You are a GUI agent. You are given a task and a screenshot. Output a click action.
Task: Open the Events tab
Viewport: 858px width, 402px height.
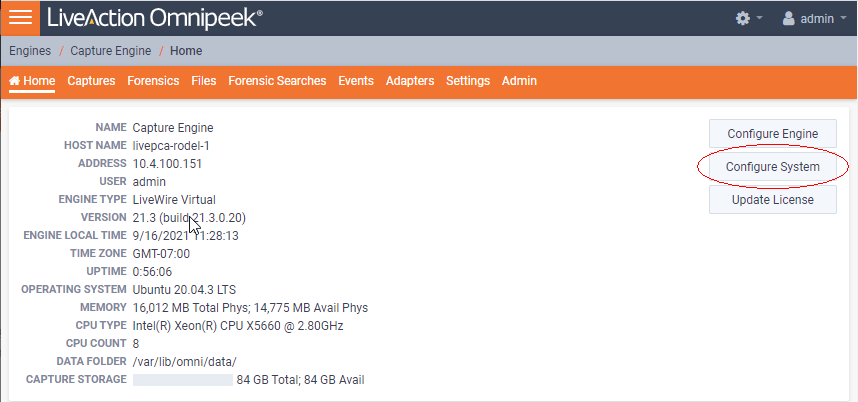click(x=356, y=81)
